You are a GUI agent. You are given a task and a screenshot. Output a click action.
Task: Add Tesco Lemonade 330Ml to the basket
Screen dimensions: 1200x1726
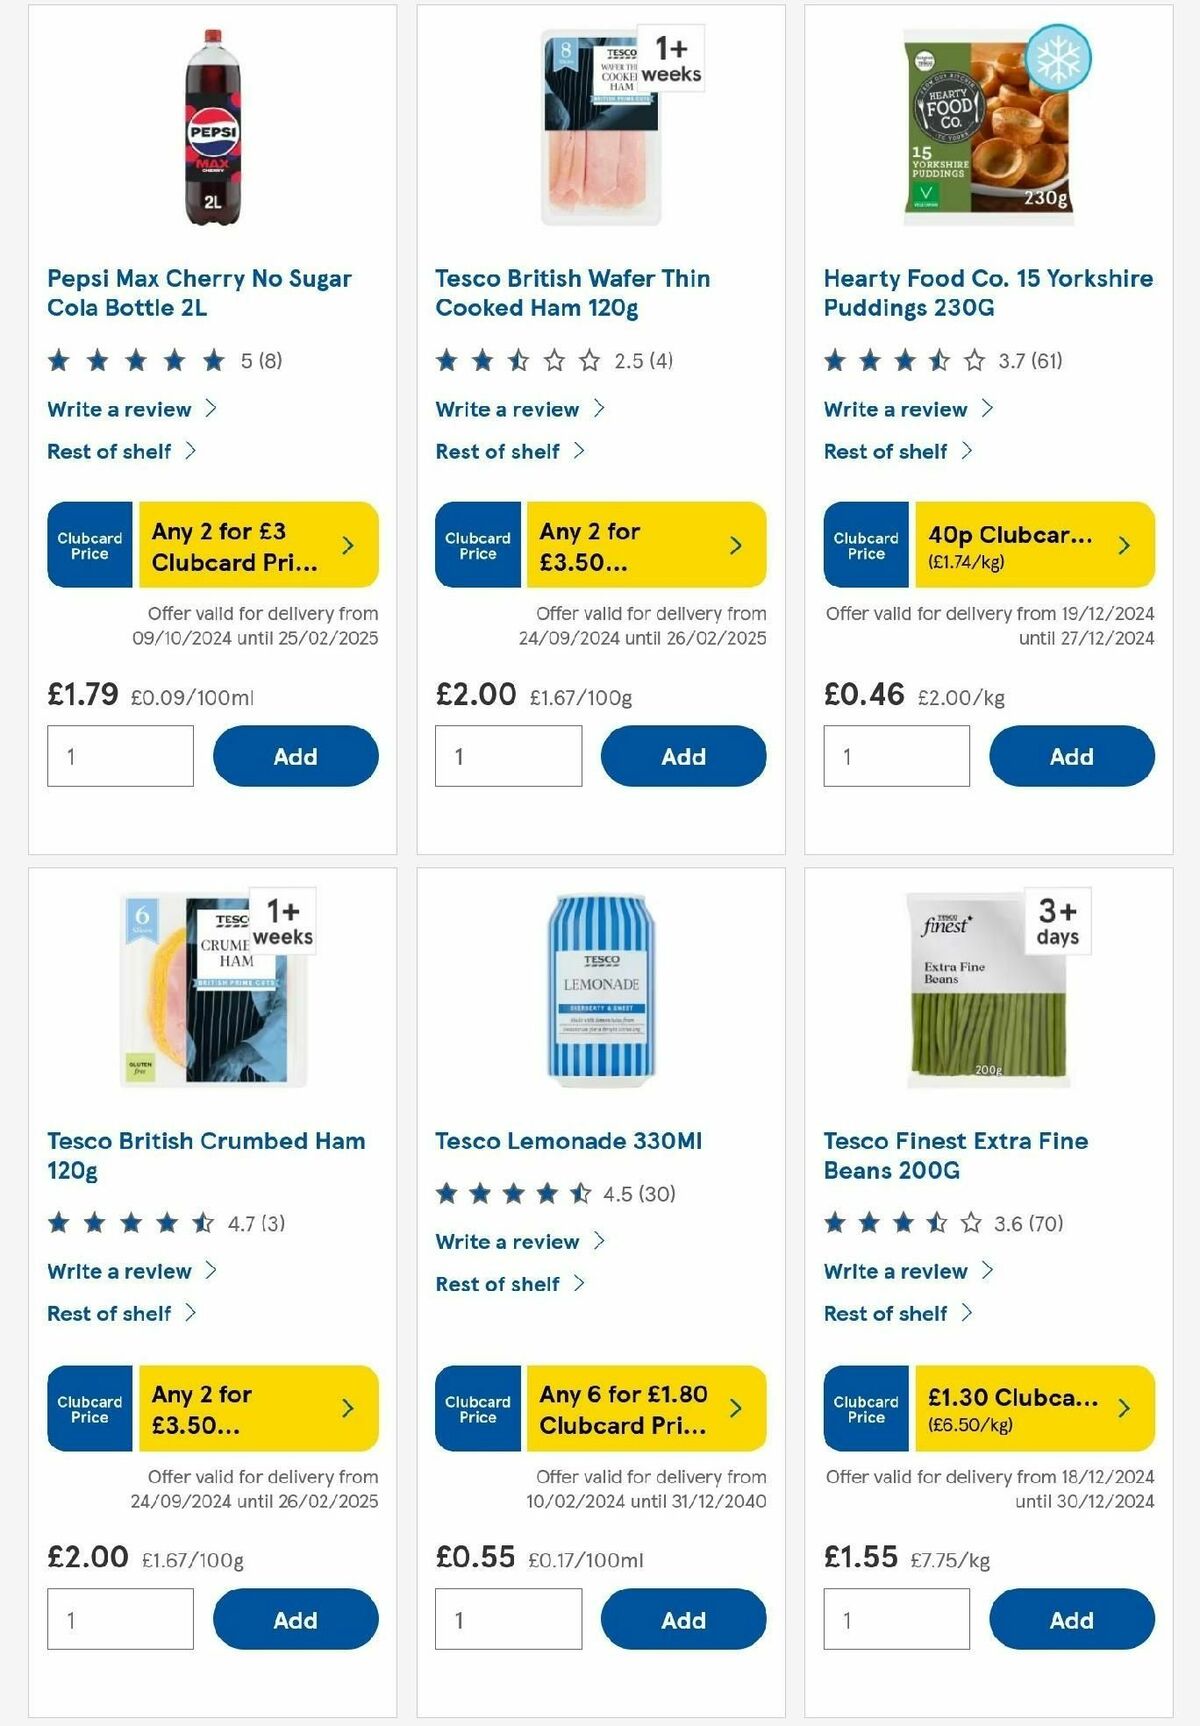(x=683, y=1619)
